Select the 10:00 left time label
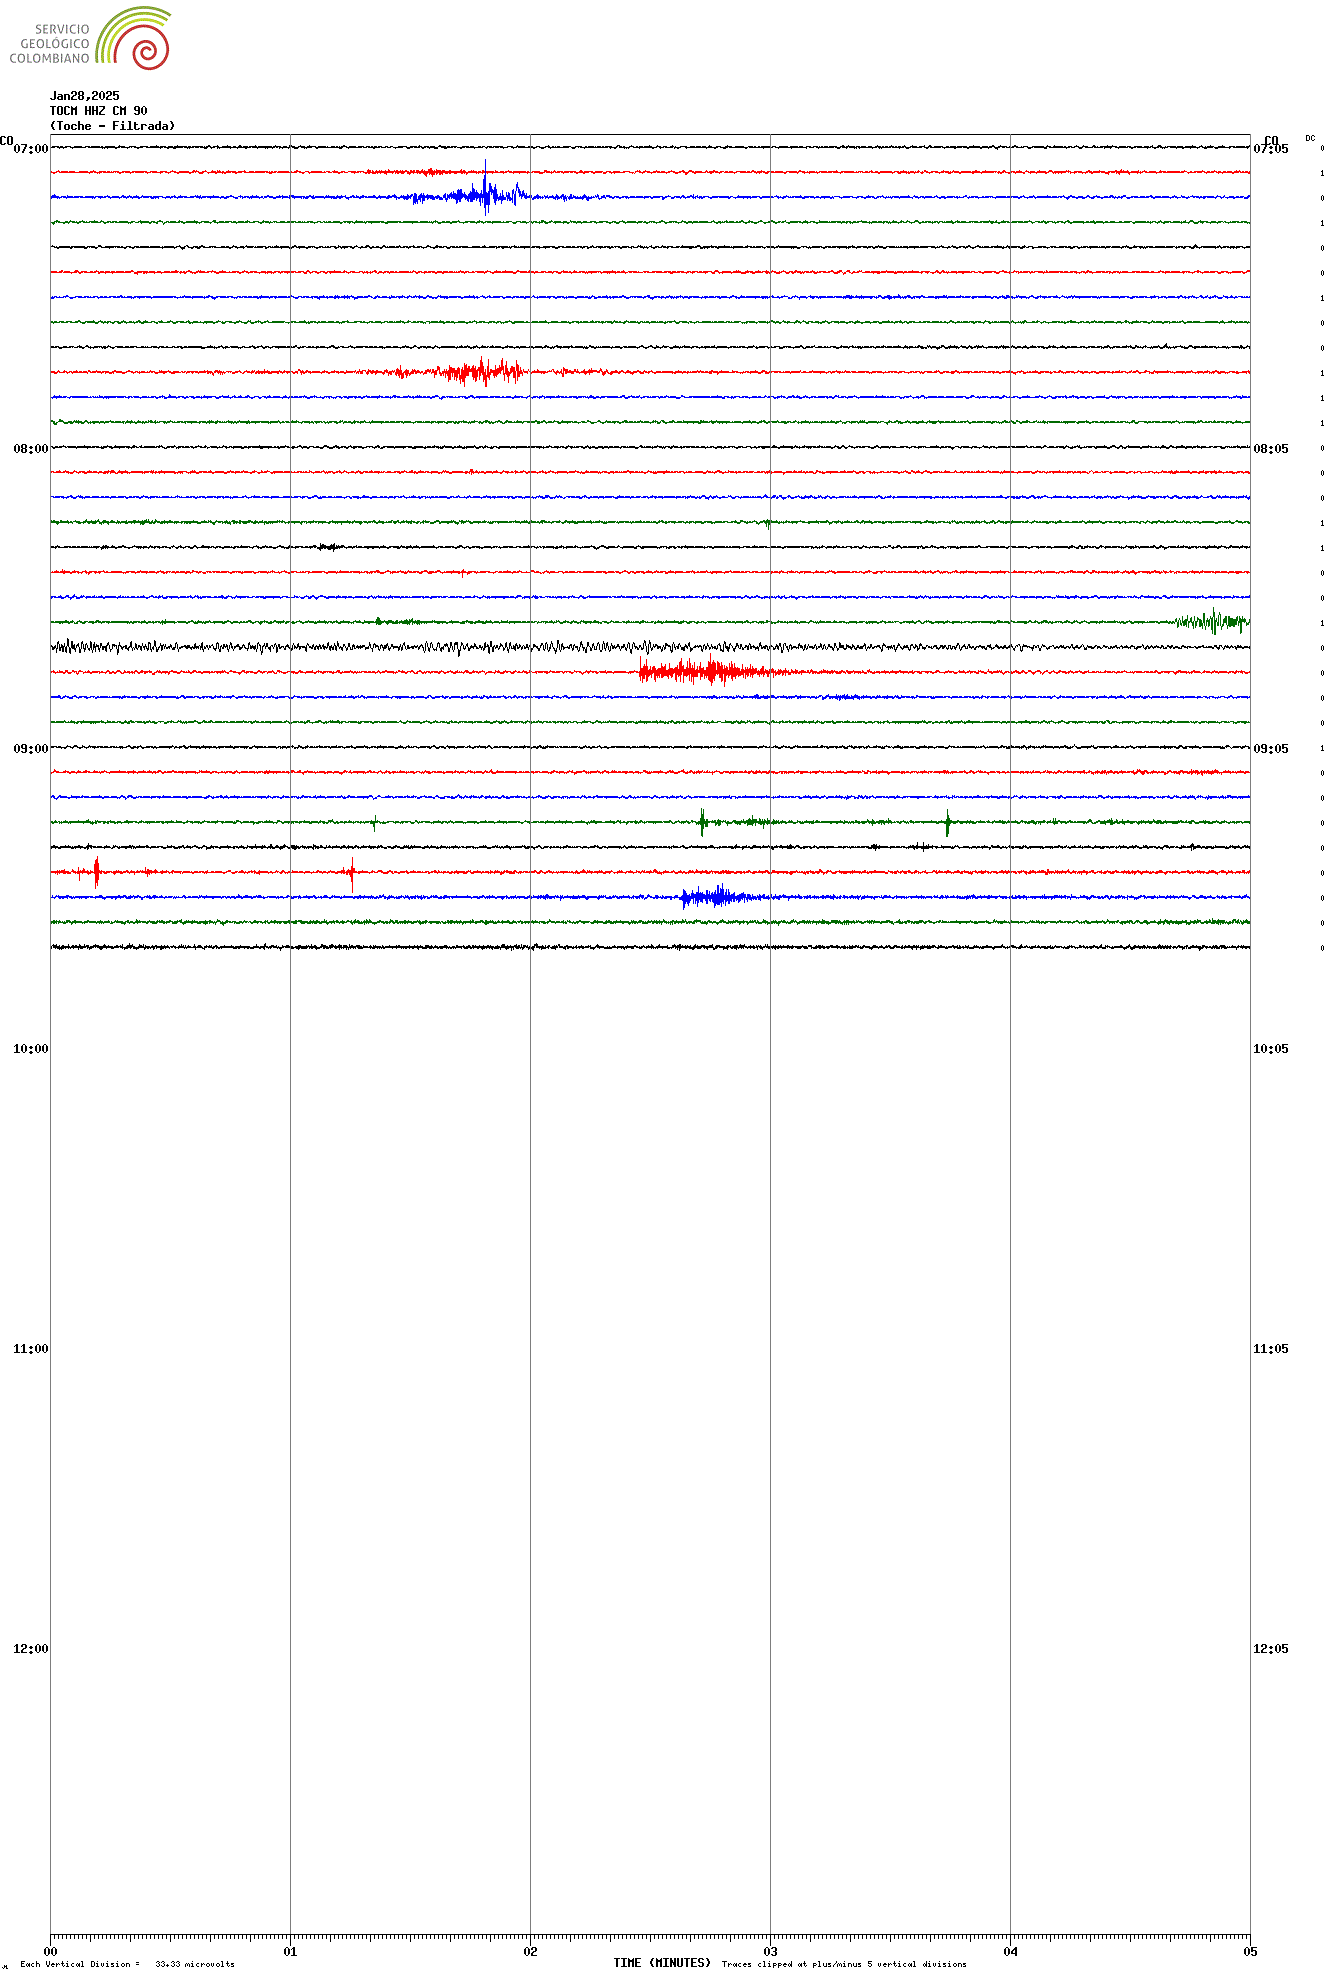This screenshot has width=1330, height=1978. pyautogui.click(x=30, y=1049)
